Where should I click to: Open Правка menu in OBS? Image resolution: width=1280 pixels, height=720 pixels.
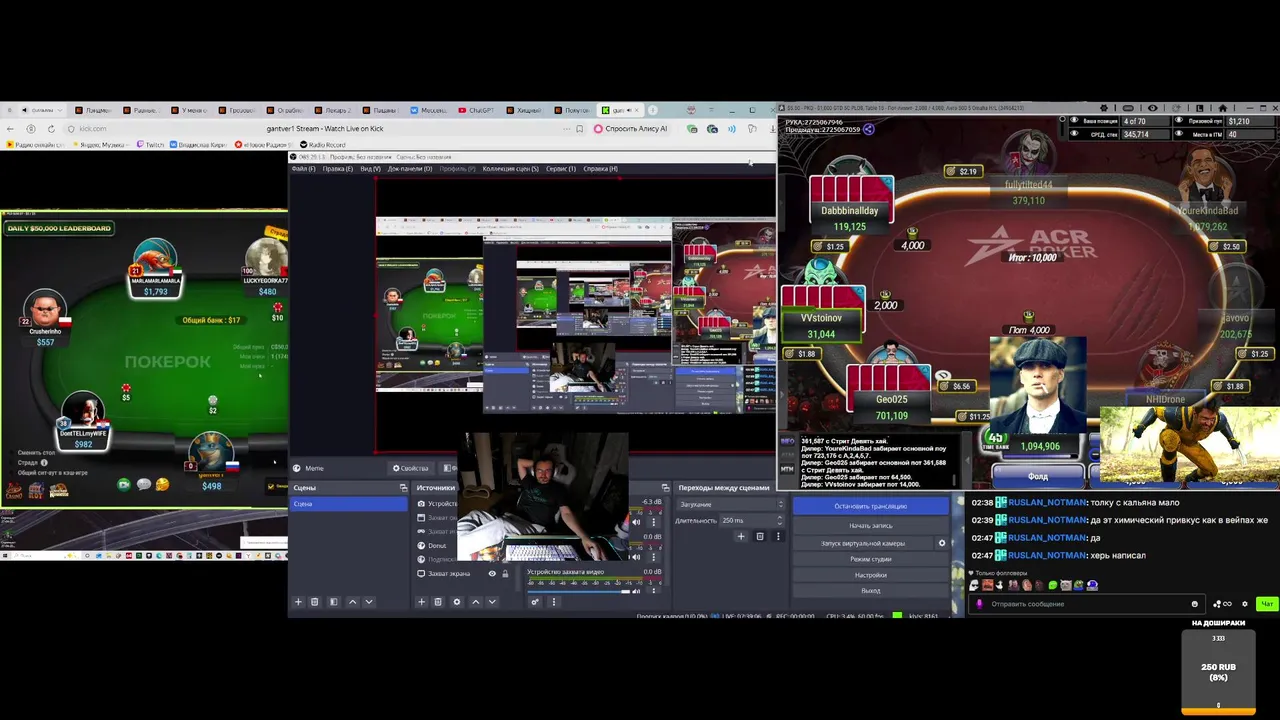[x=337, y=169]
